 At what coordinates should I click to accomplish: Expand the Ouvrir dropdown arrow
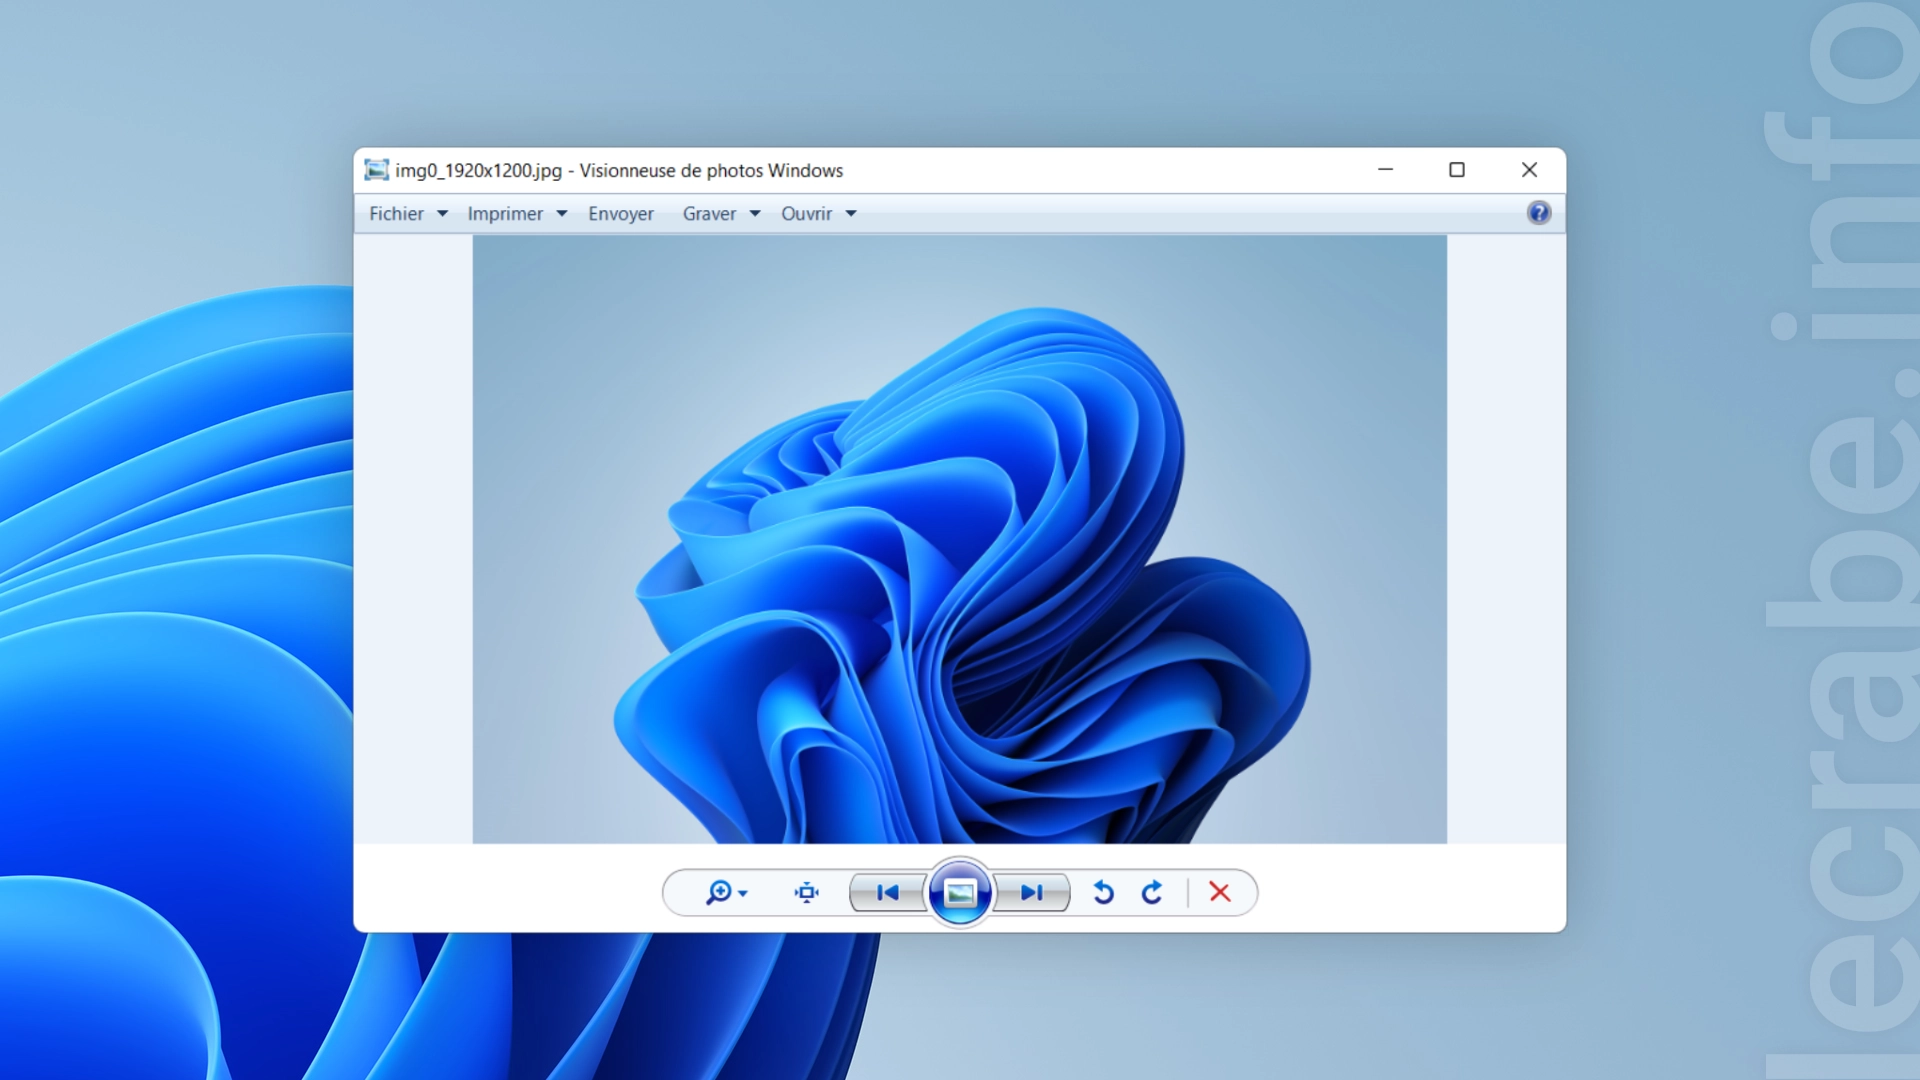tap(851, 214)
